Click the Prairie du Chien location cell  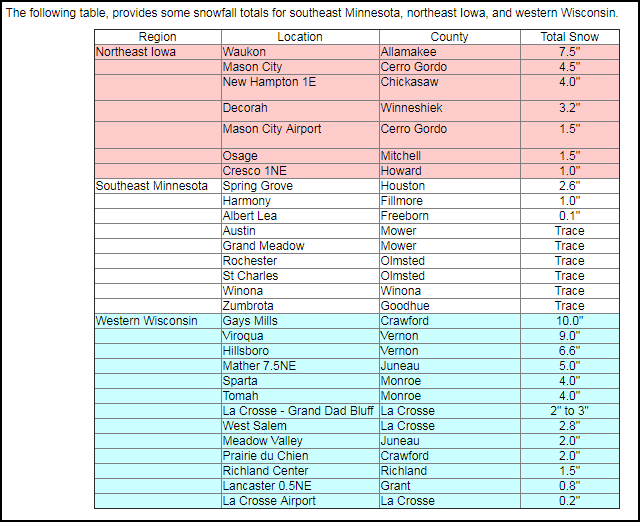[300, 456]
